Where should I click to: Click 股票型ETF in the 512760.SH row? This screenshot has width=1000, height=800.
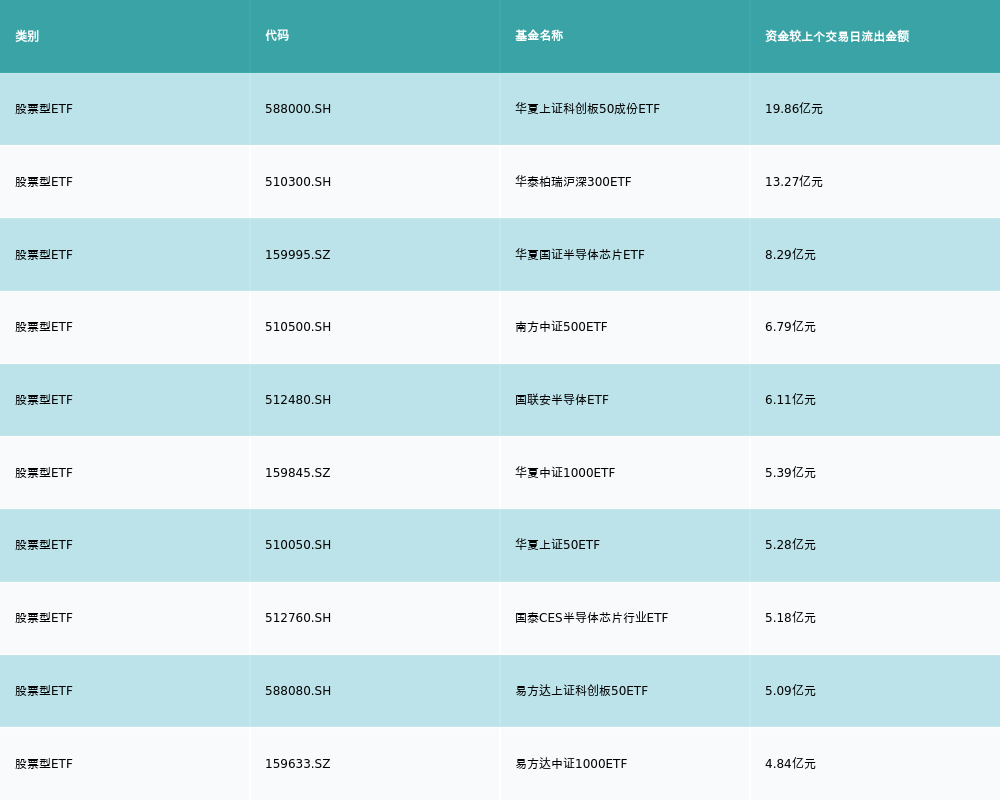pos(44,618)
